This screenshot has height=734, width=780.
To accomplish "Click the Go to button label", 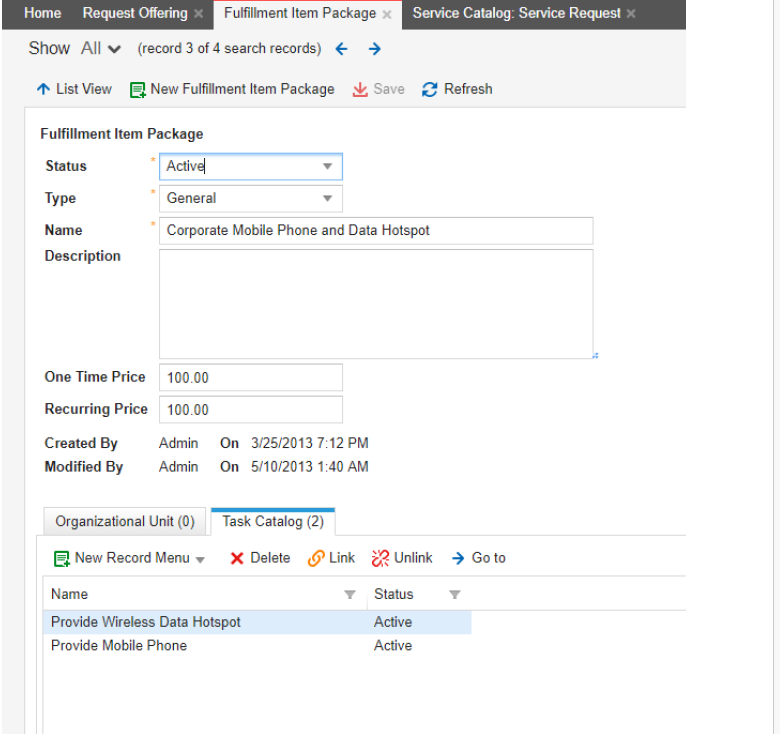I will (488, 558).
